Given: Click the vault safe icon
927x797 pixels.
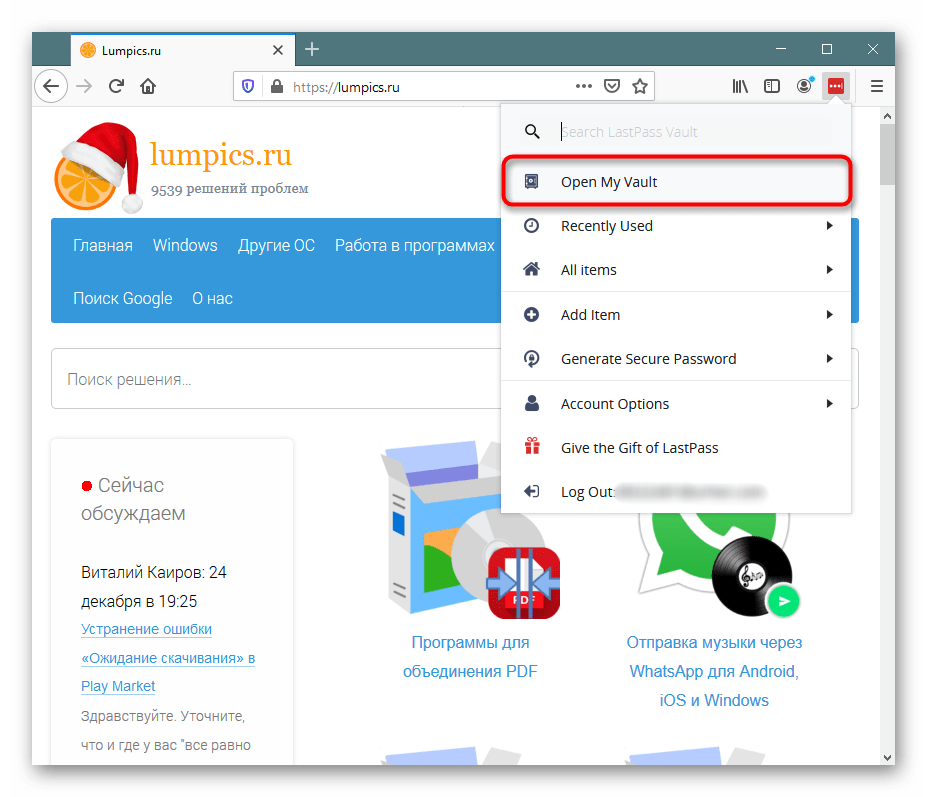Looking at the screenshot, I should (x=531, y=182).
